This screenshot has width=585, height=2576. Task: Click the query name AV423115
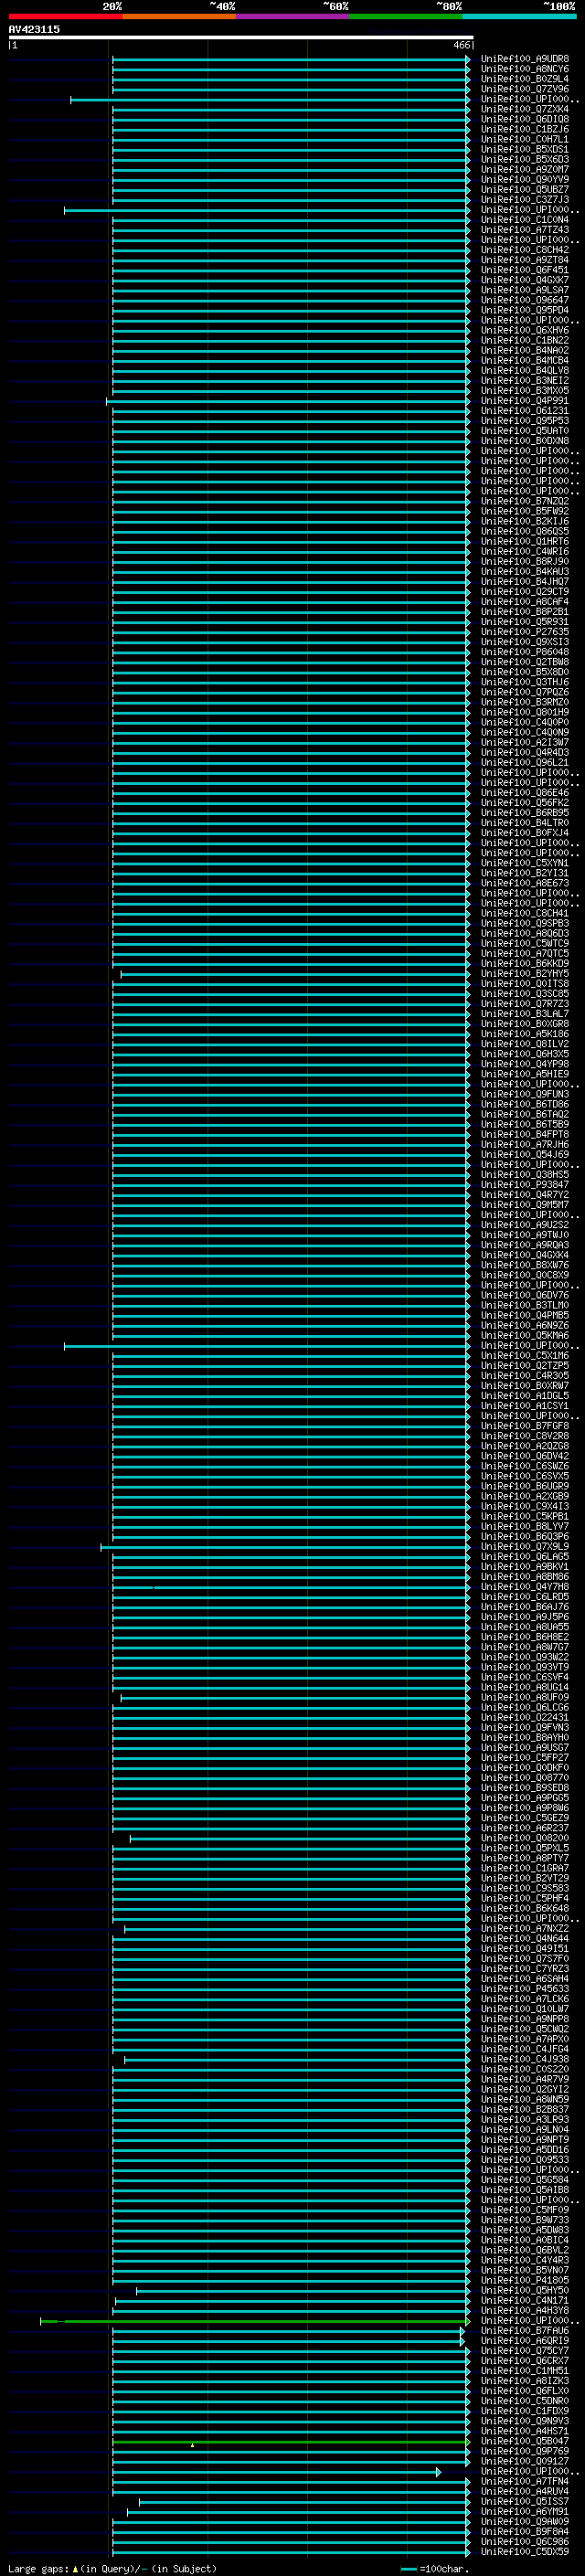tap(34, 29)
